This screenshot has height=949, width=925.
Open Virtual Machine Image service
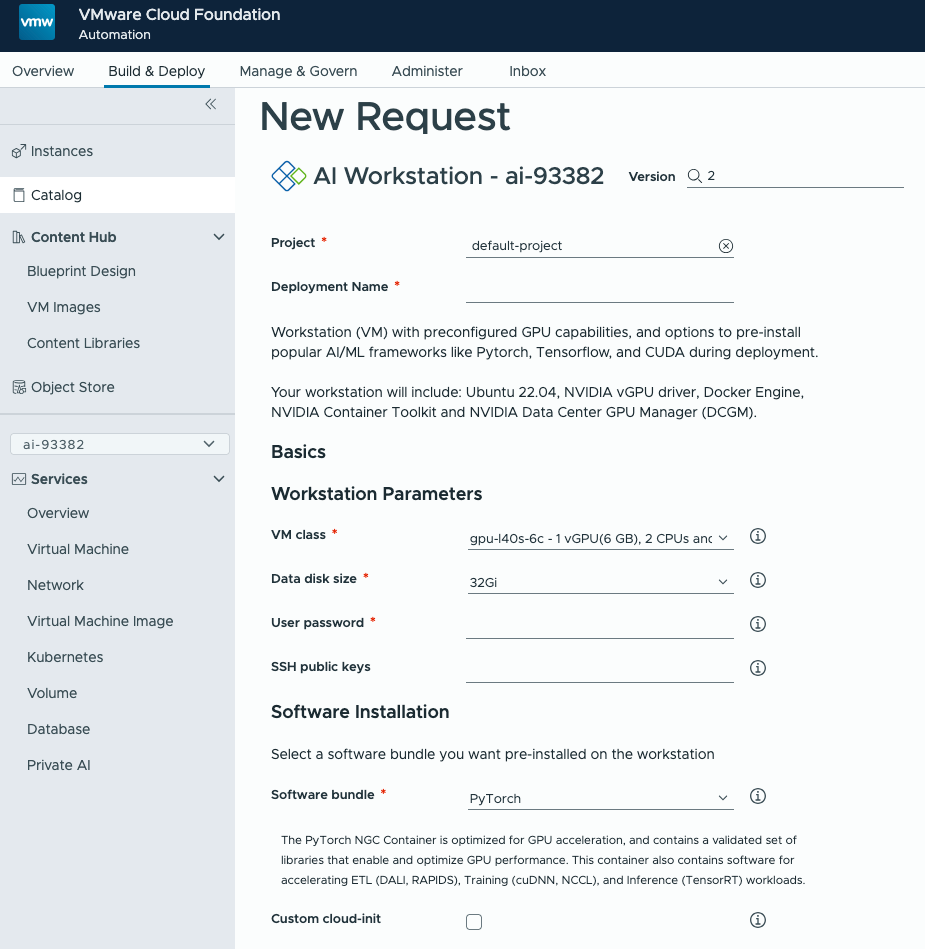pos(100,622)
